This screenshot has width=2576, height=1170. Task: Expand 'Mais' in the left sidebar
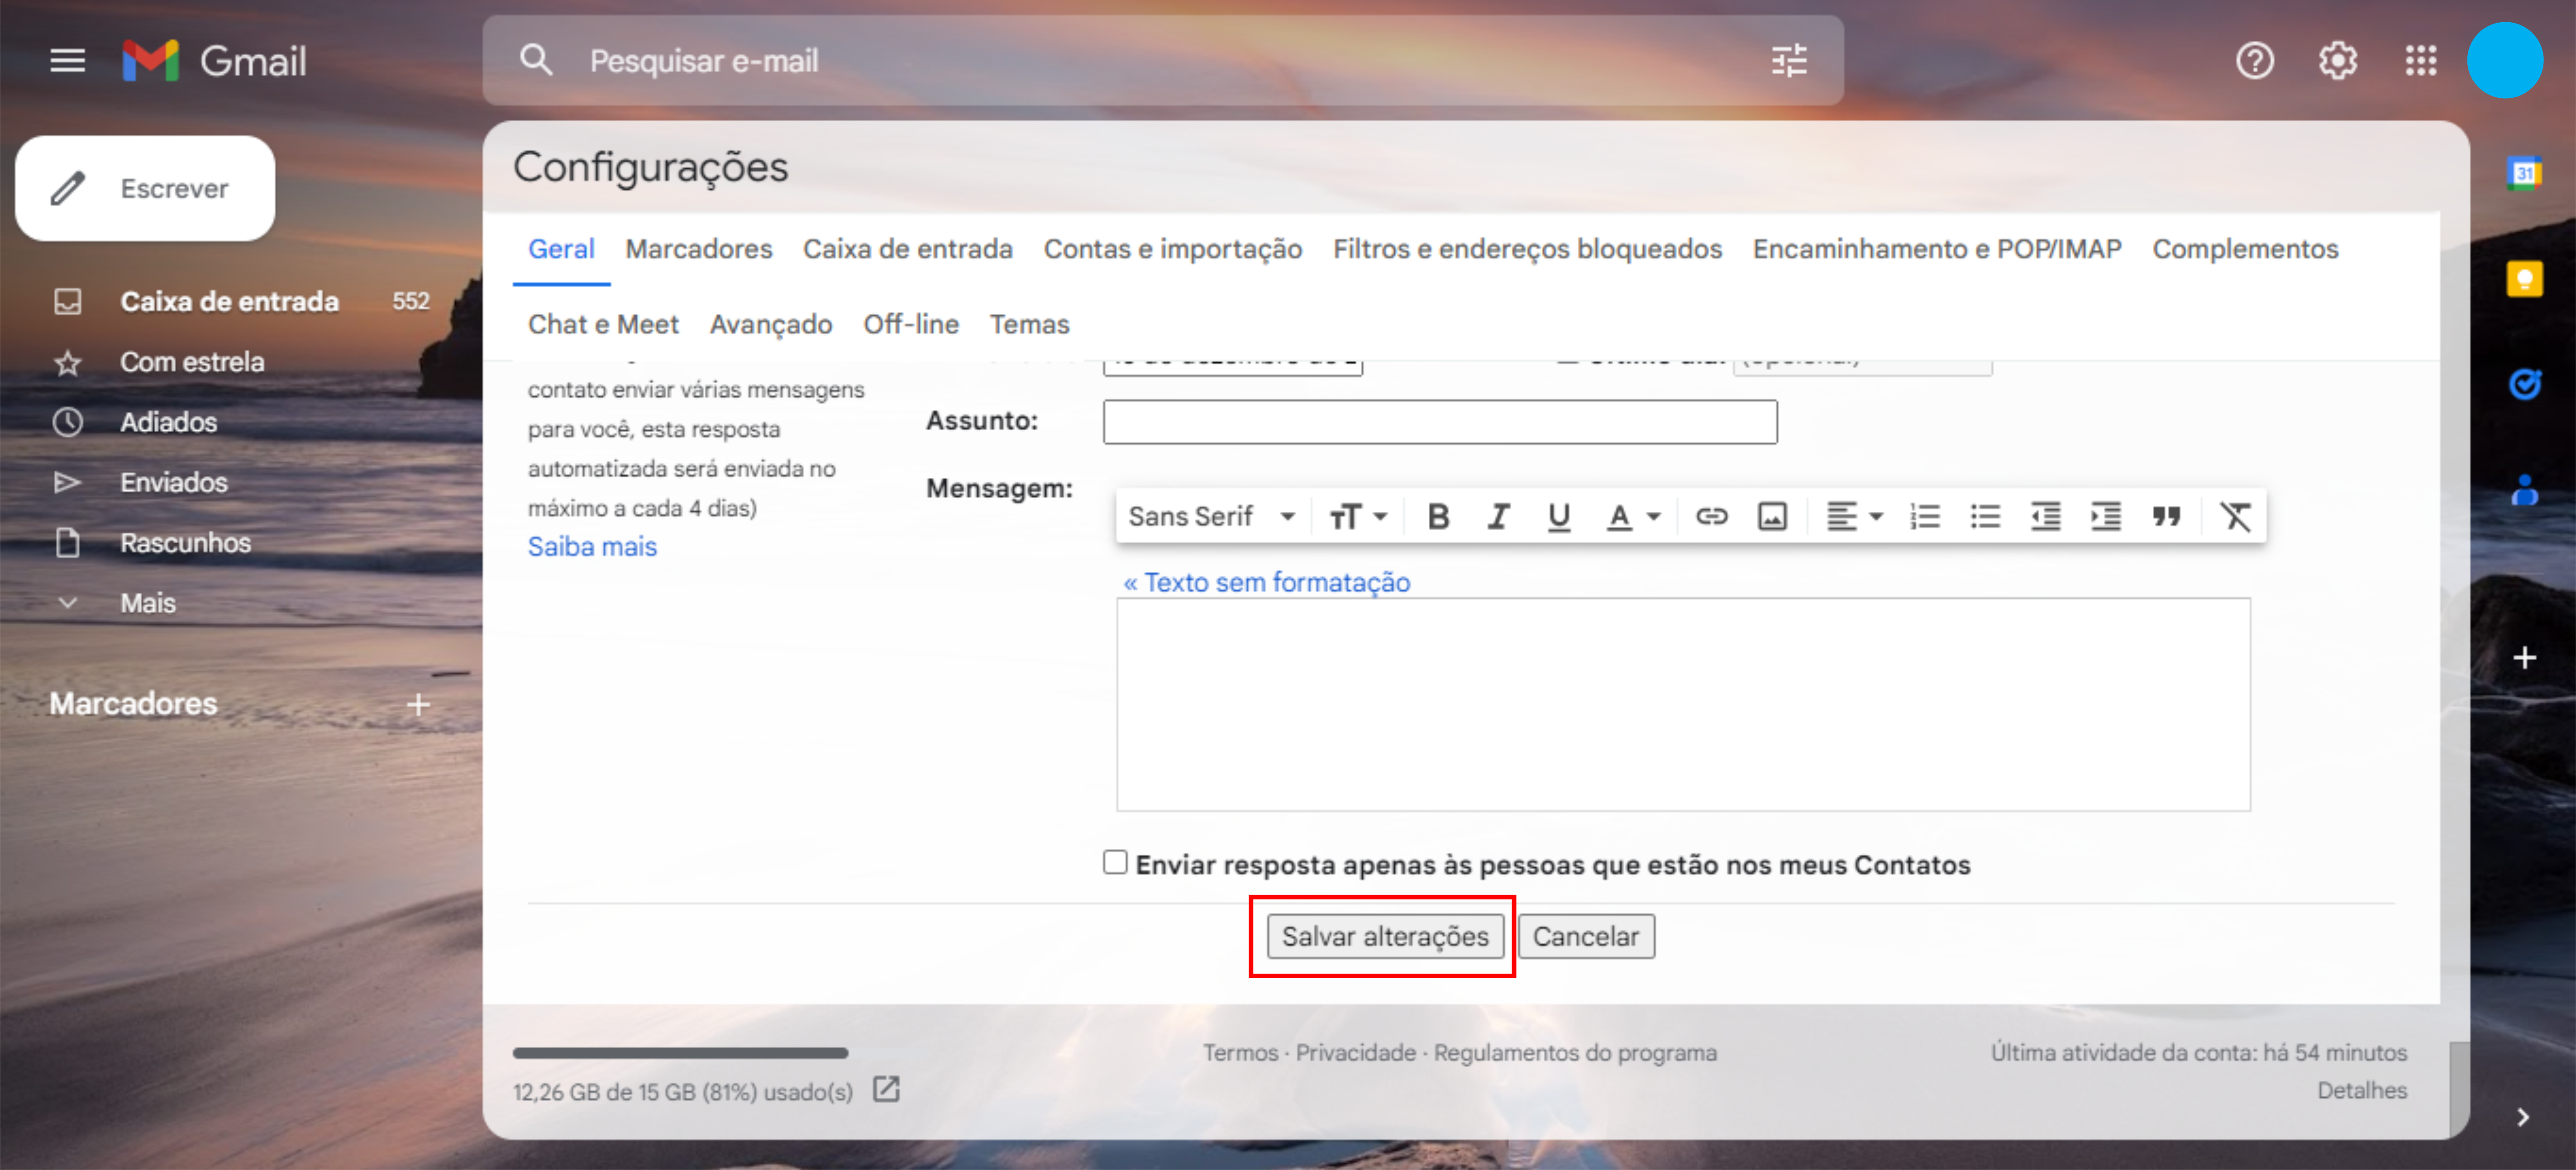click(x=147, y=603)
